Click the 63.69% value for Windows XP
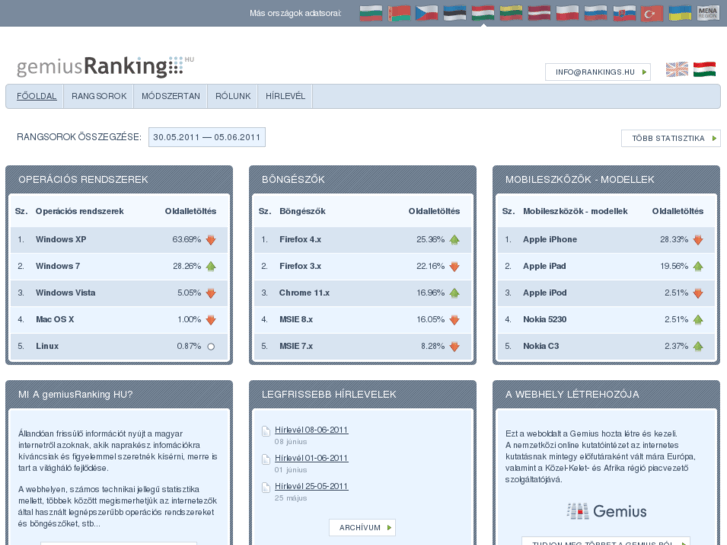Viewport: 727px width, 545px height. pyautogui.click(x=186, y=239)
